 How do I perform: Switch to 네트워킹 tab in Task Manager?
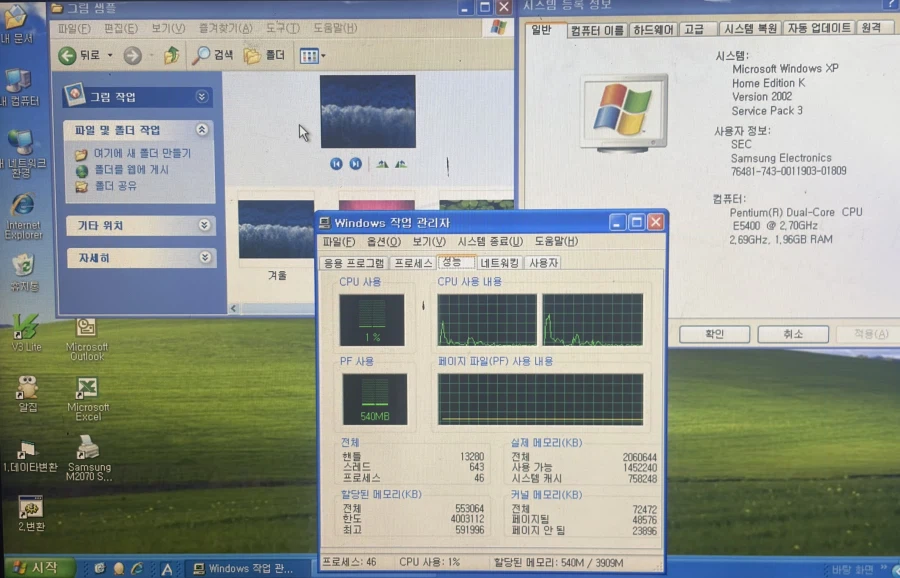click(x=499, y=263)
